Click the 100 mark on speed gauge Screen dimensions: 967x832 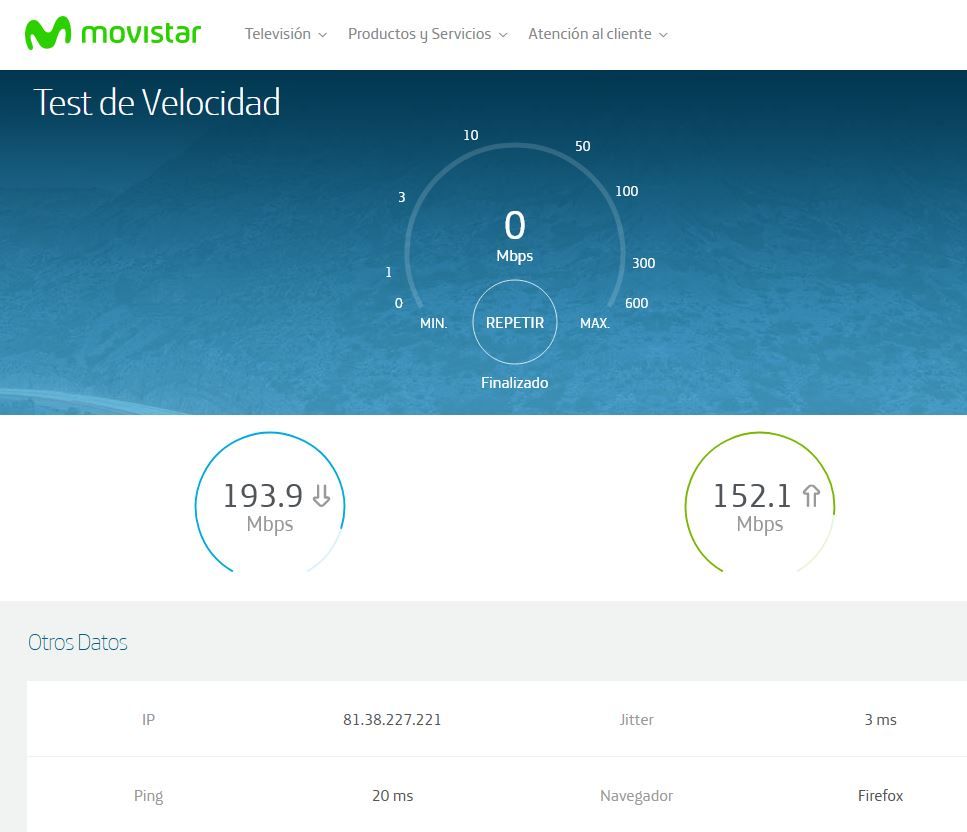[626, 191]
